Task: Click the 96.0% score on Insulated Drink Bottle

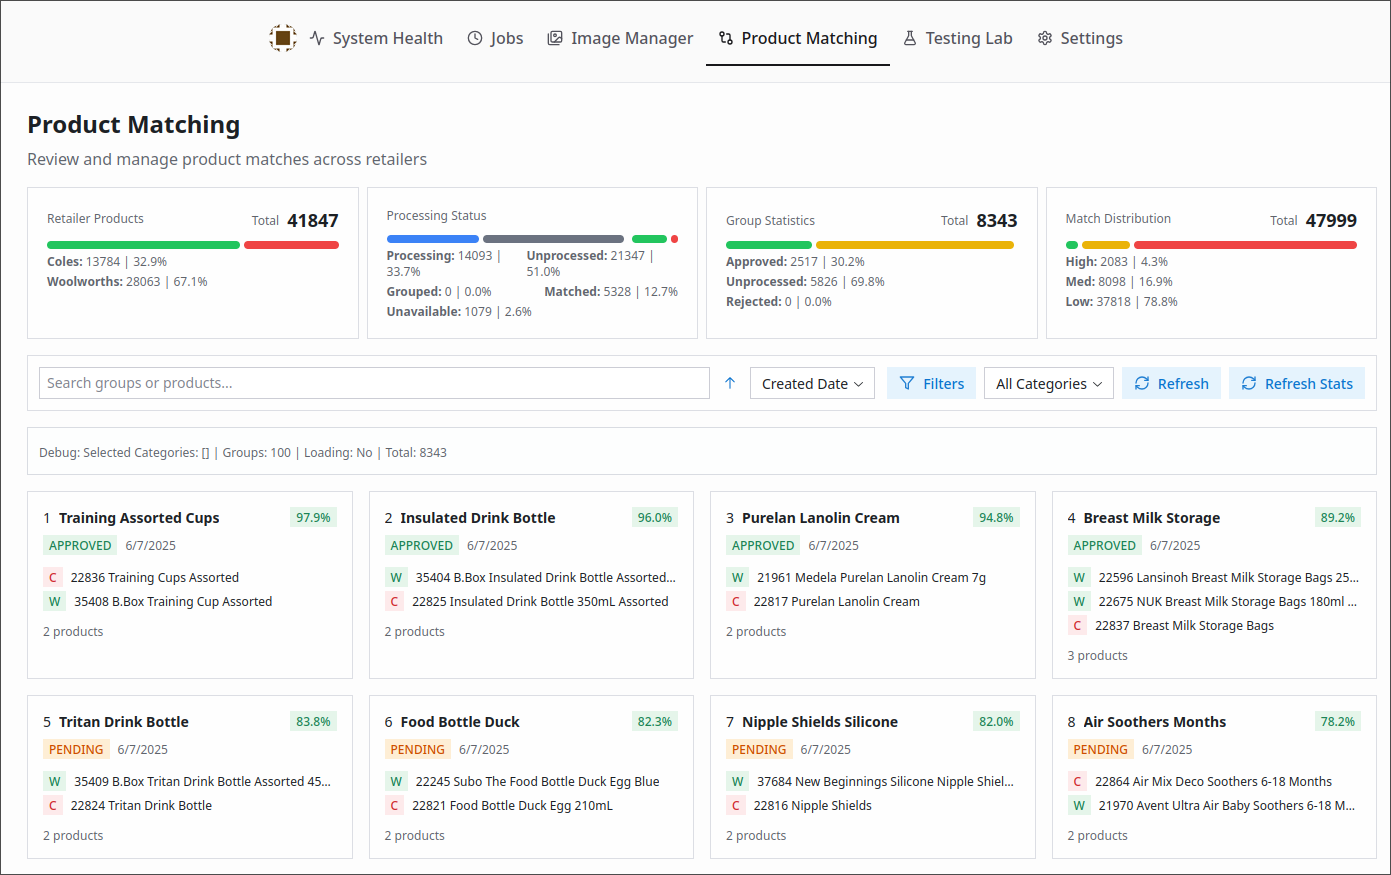Action: 655,517
